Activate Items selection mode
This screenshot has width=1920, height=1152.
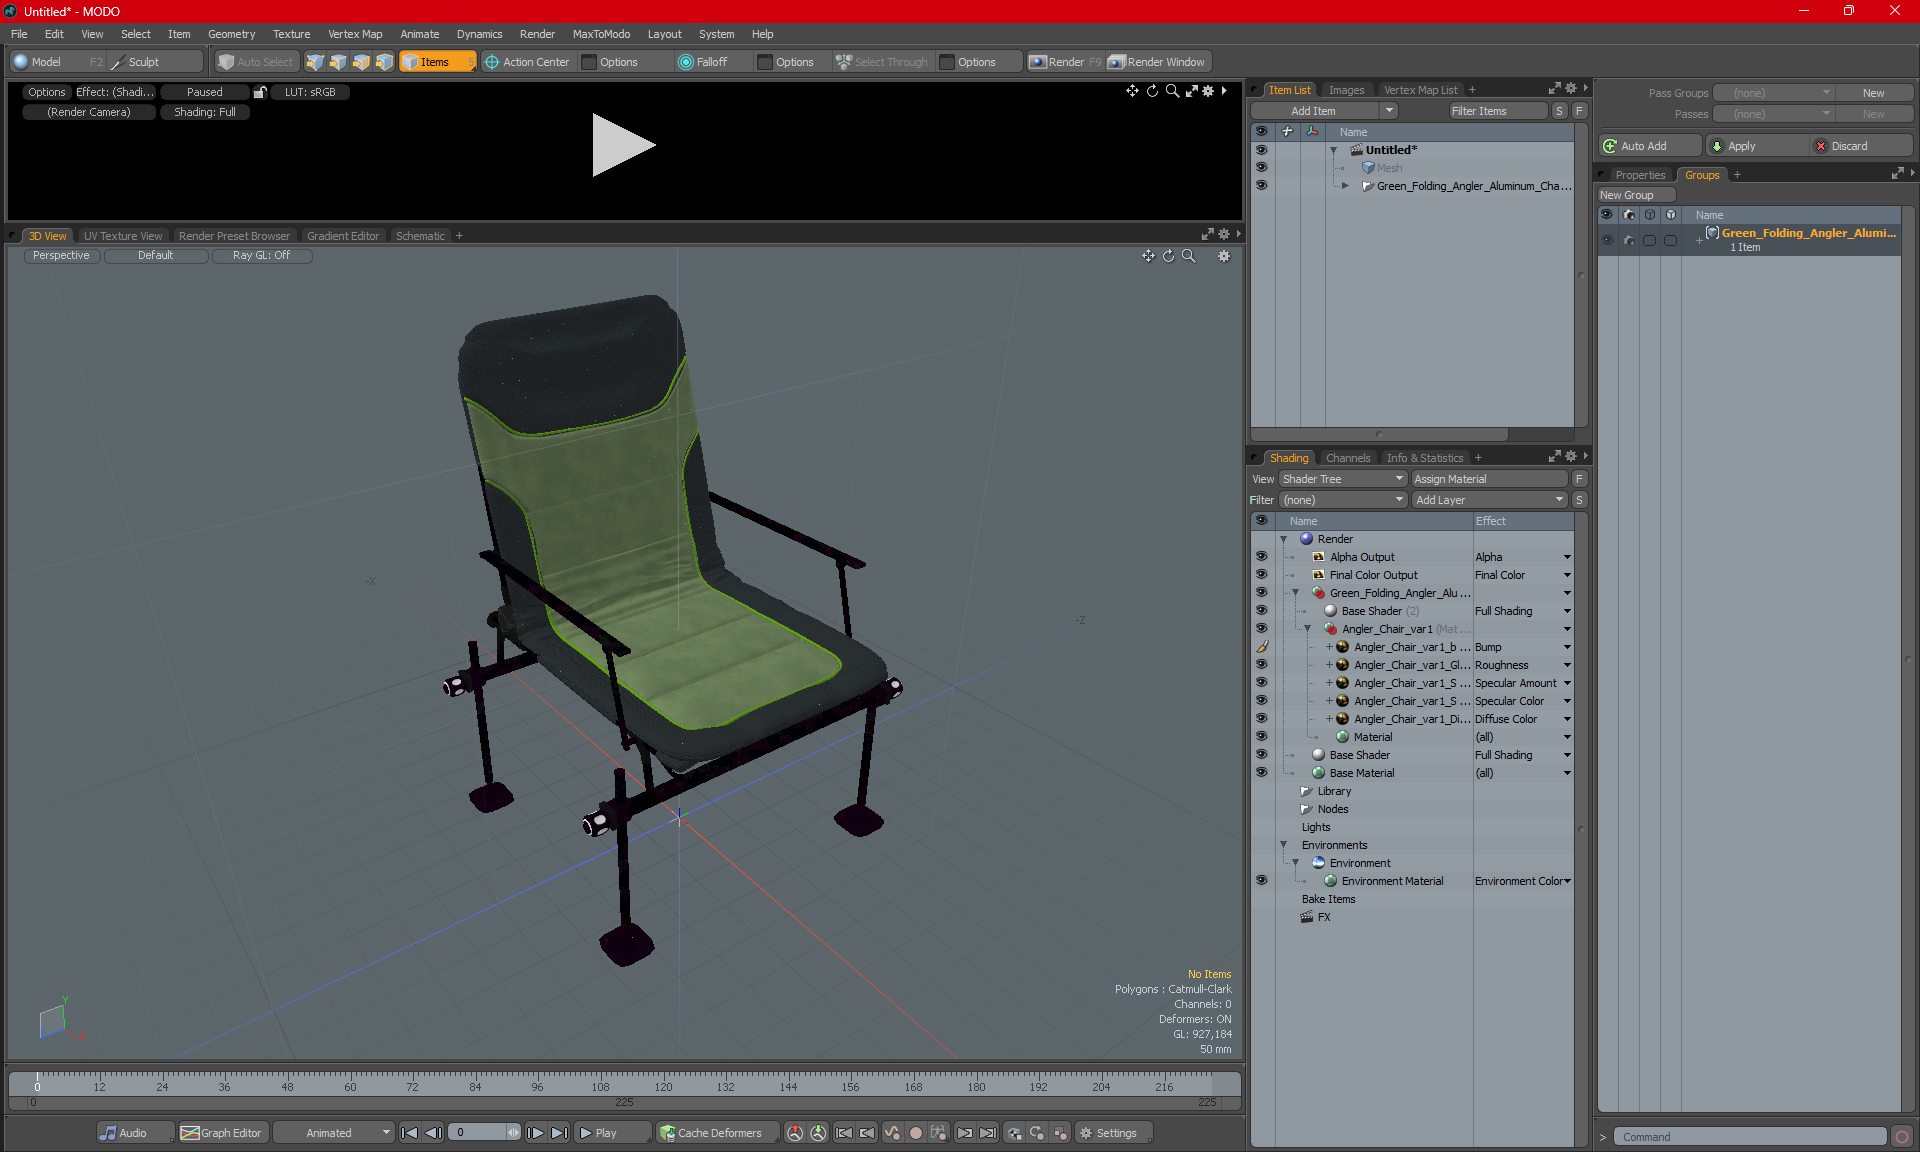pos(437,62)
